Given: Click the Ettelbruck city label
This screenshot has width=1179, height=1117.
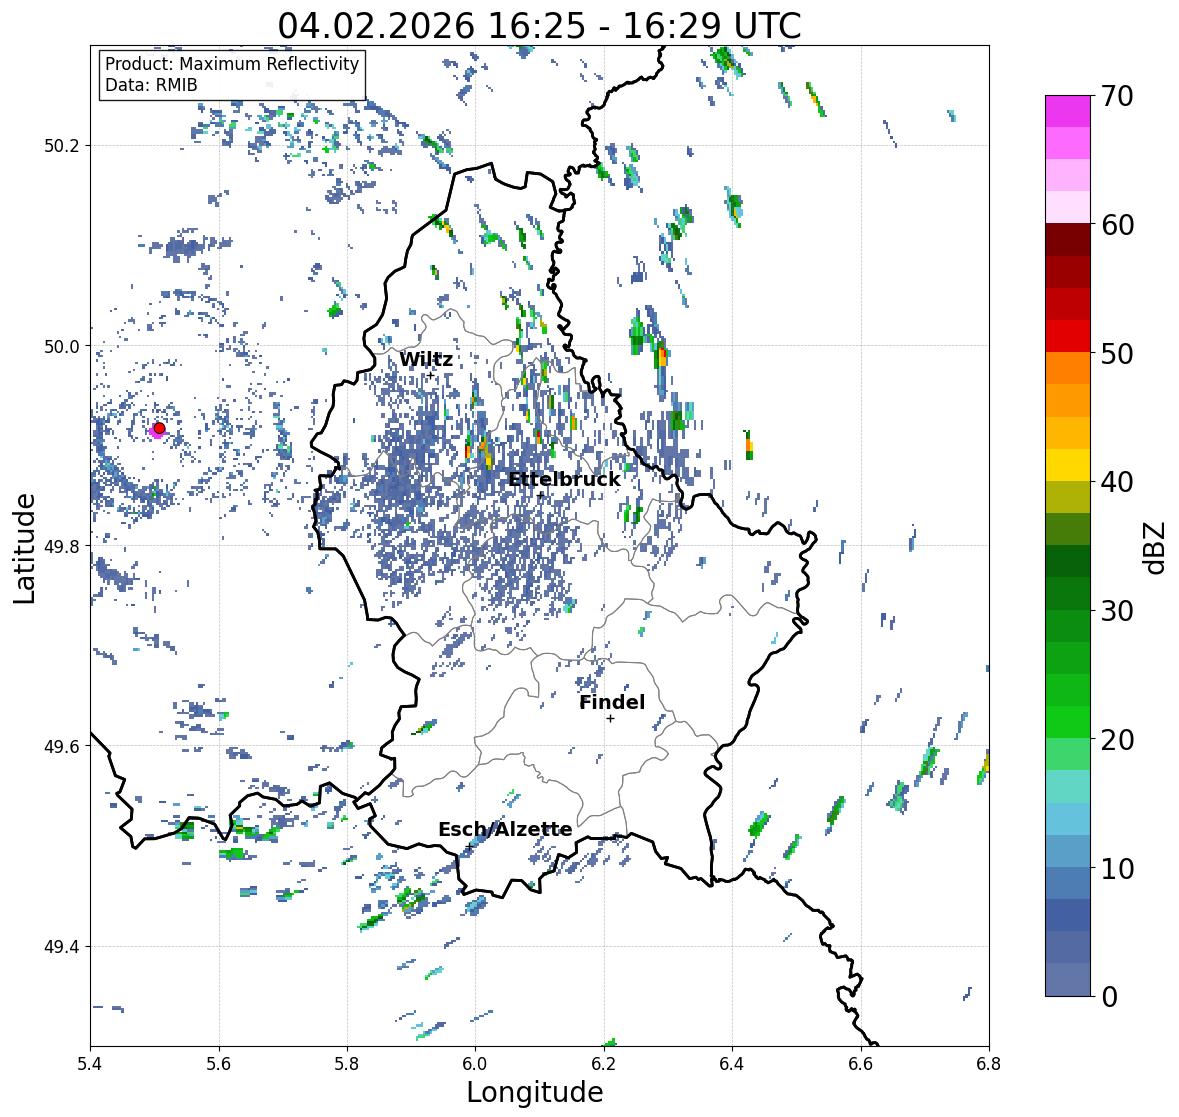Looking at the screenshot, I should click(565, 479).
